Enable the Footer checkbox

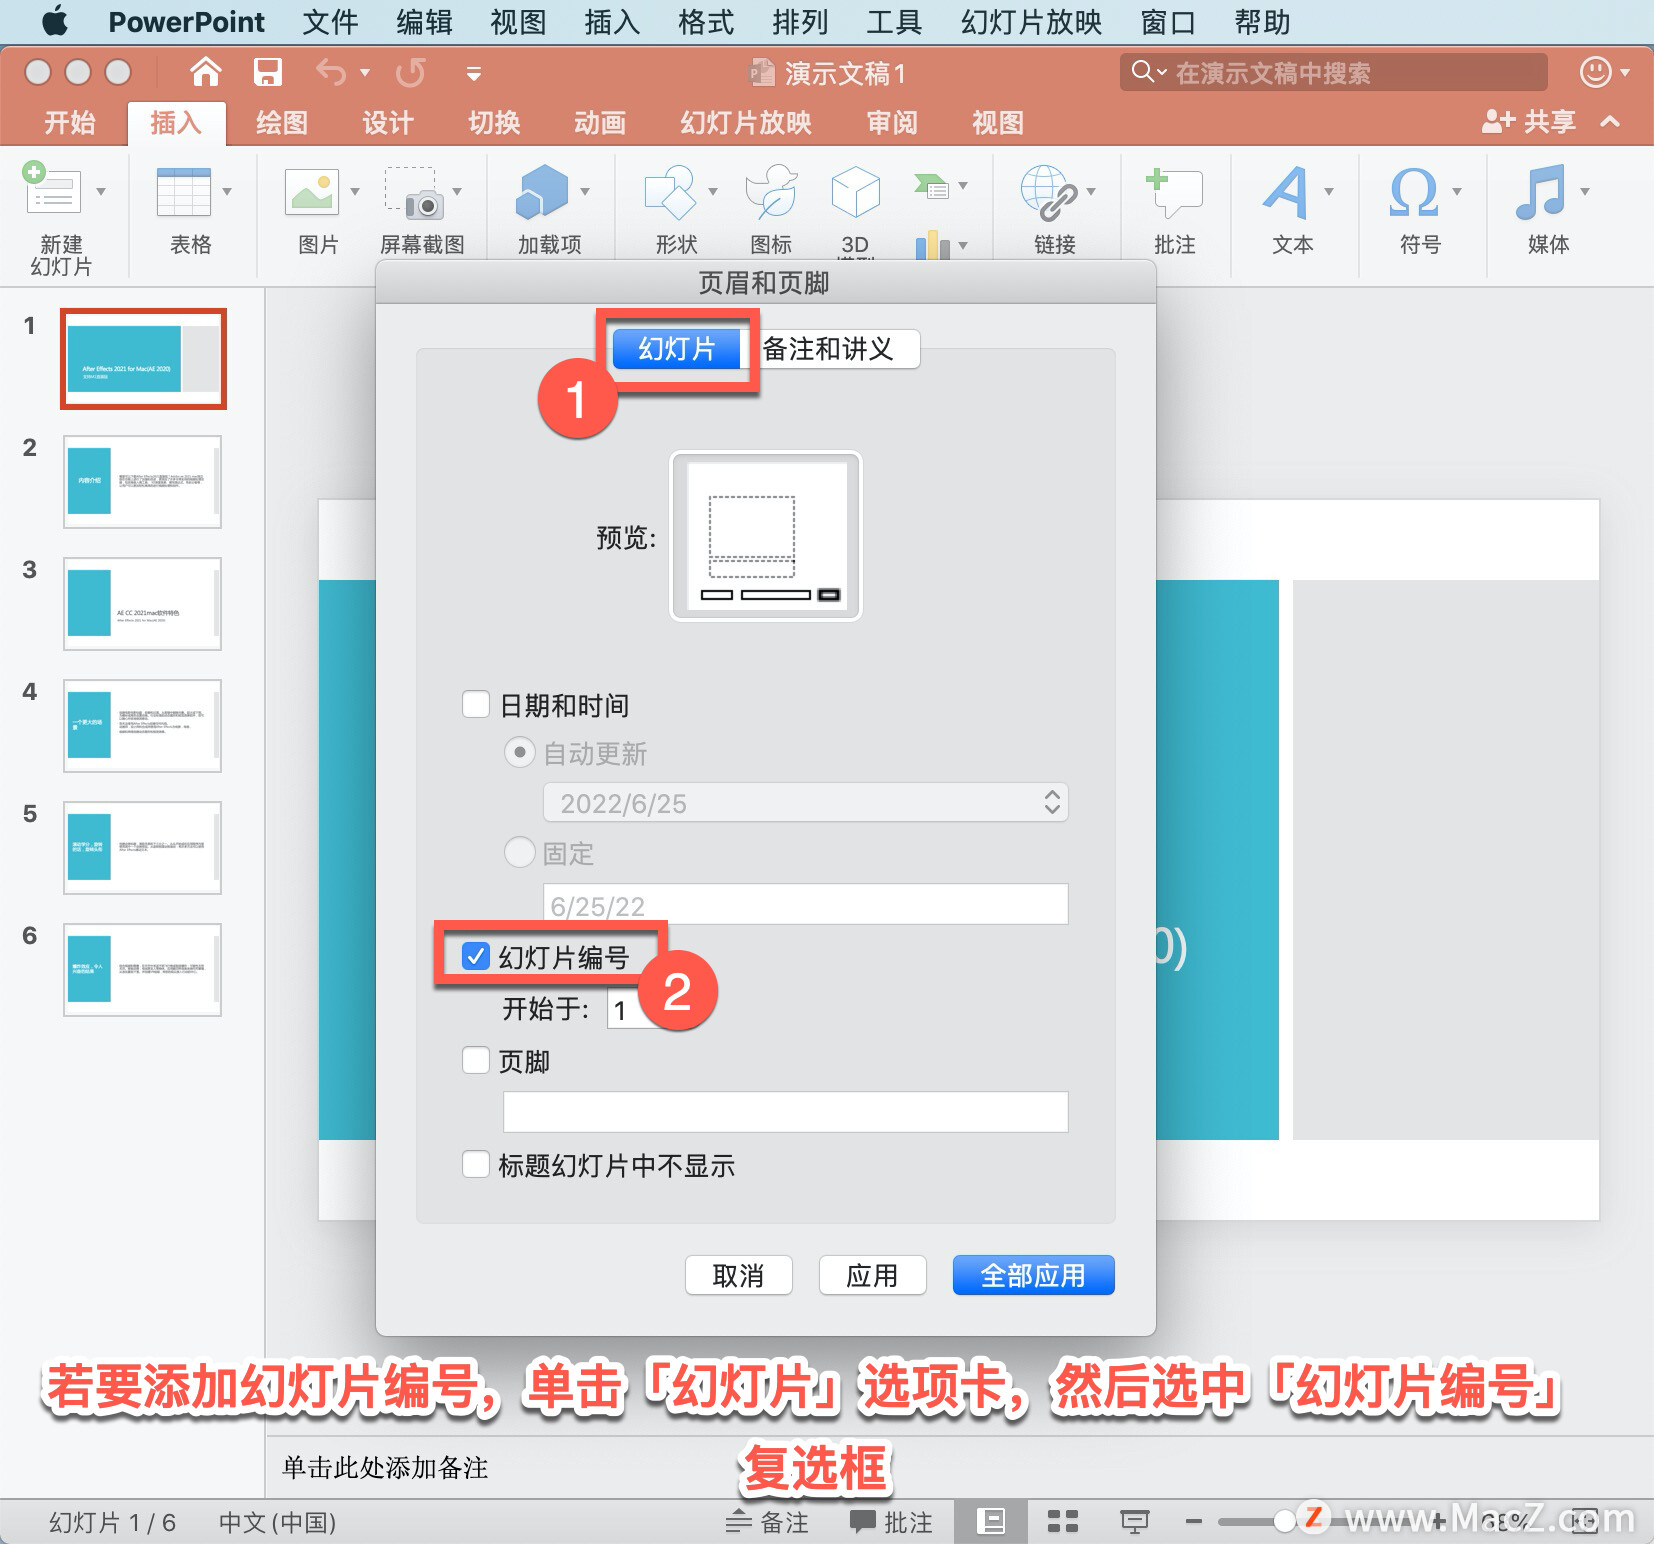[476, 1060]
